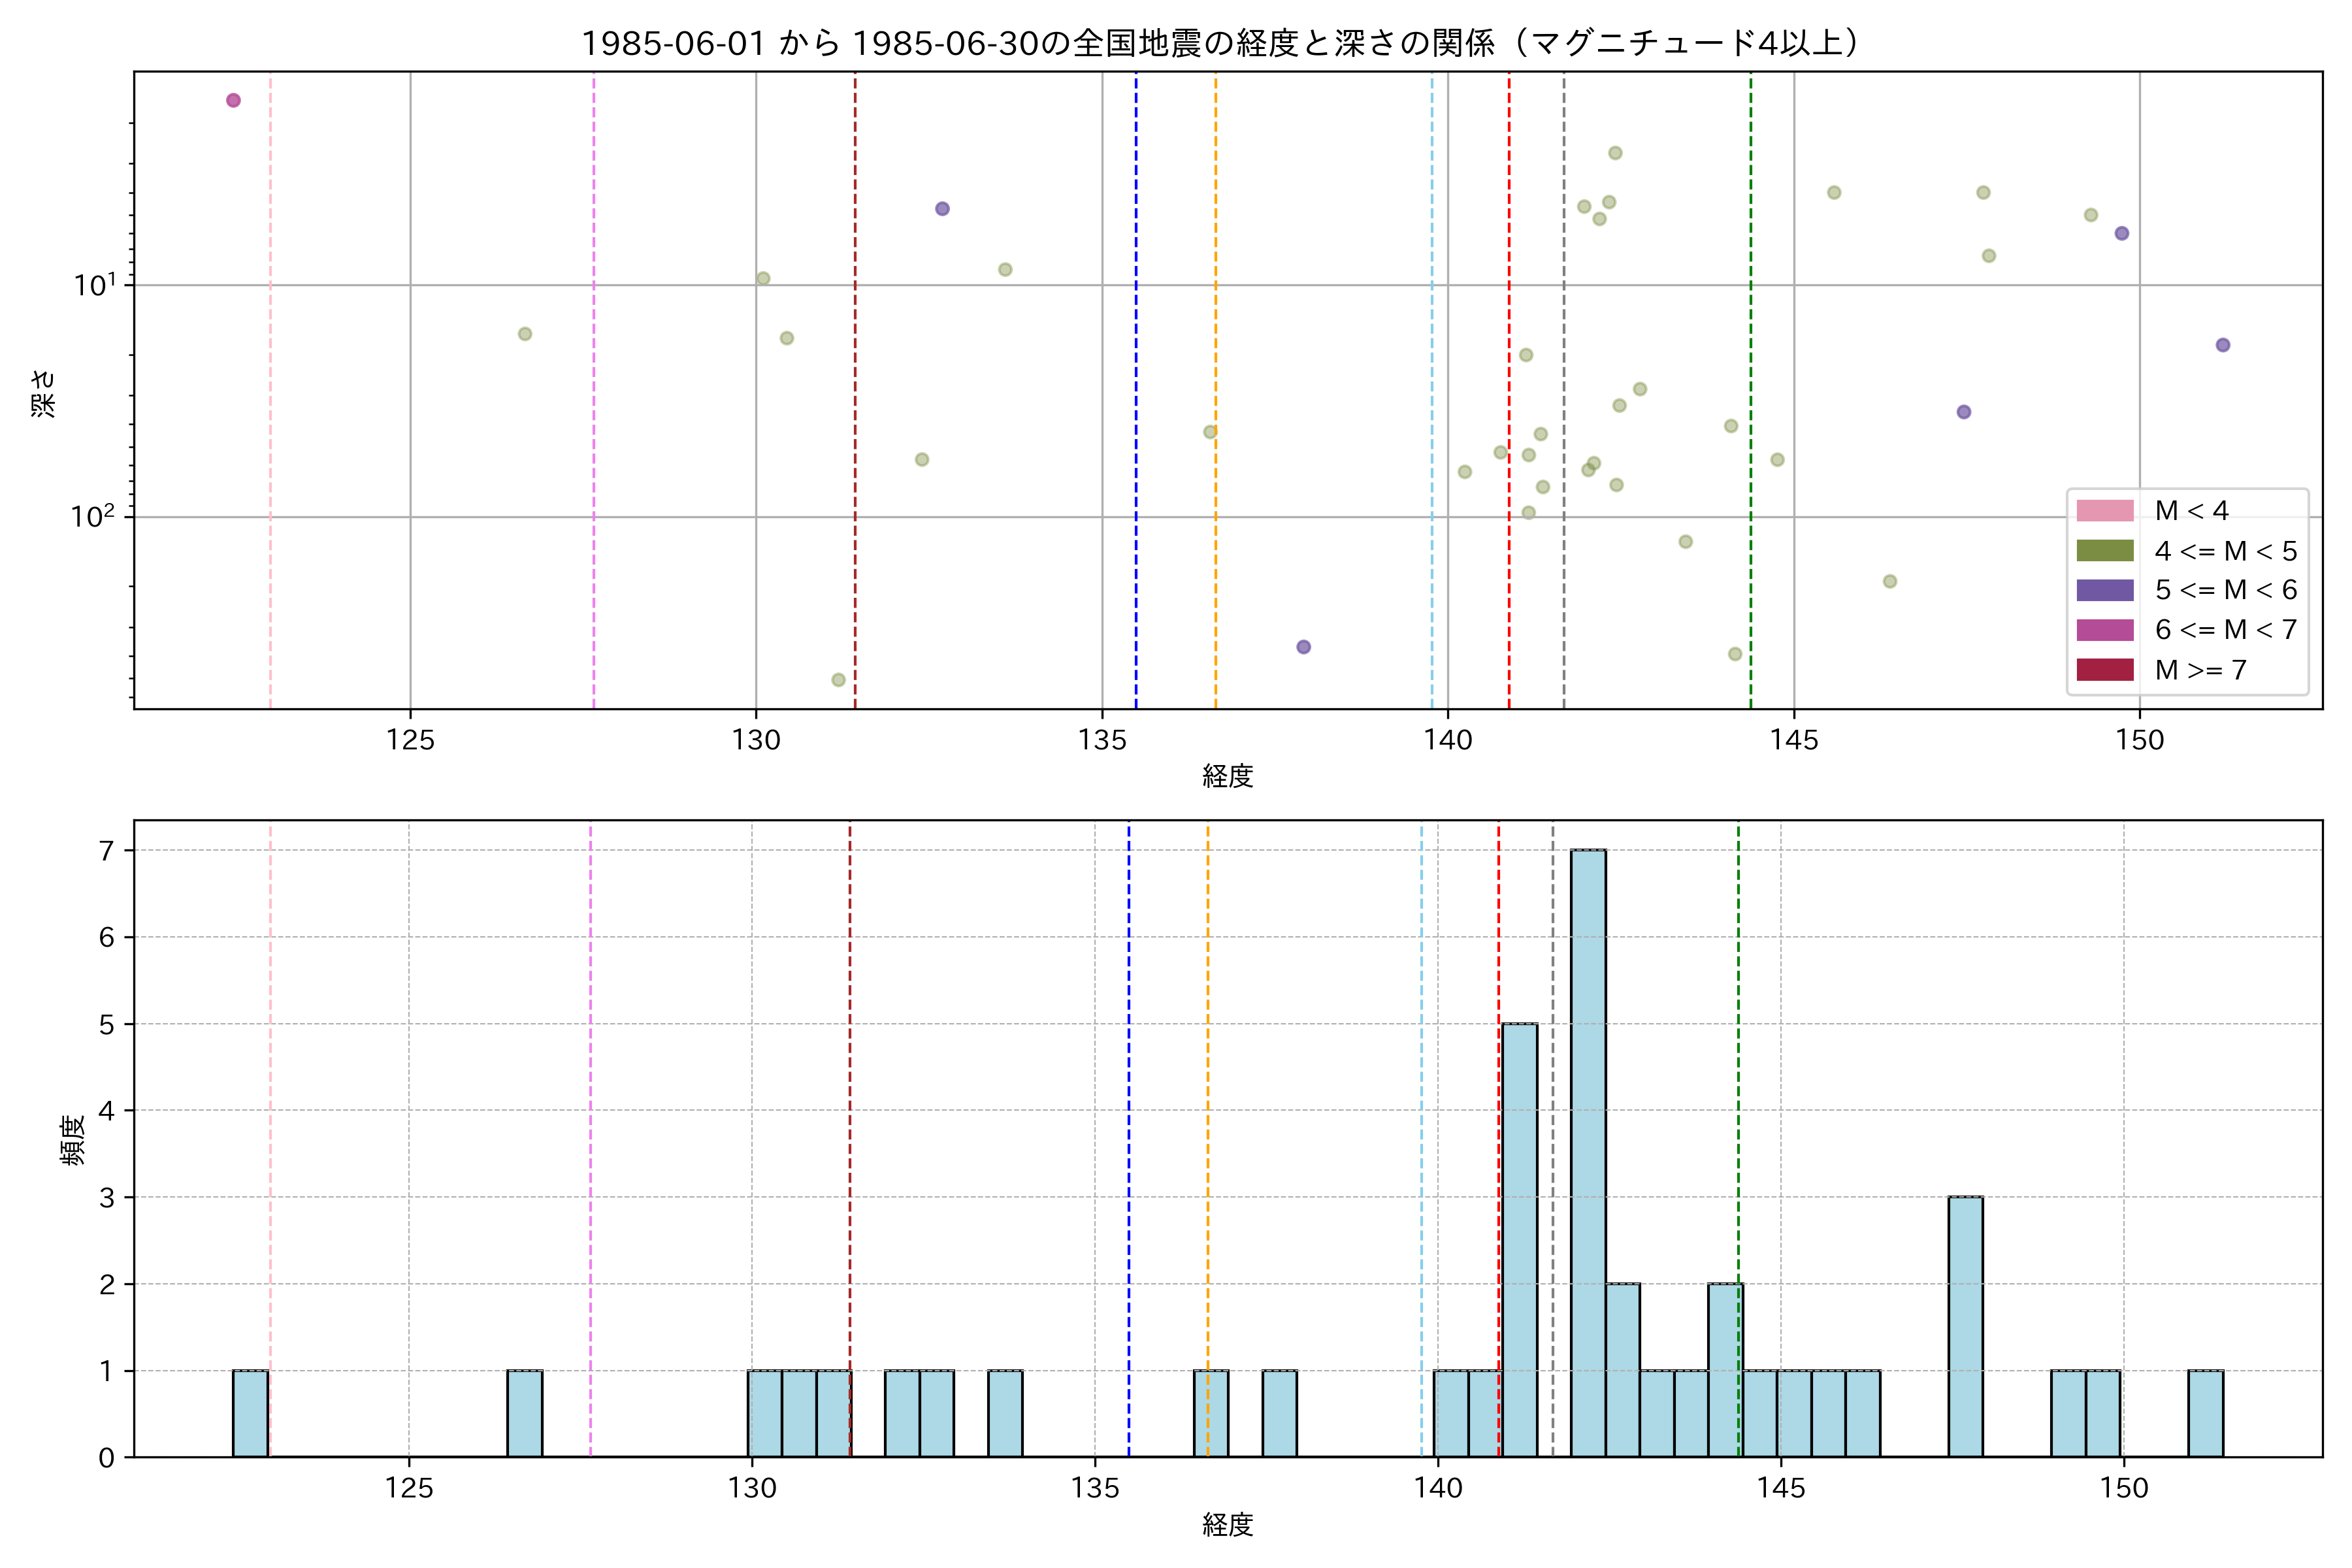Click the histogram bar with frequency 5
2352x1568 pixels.
click(1520, 1240)
